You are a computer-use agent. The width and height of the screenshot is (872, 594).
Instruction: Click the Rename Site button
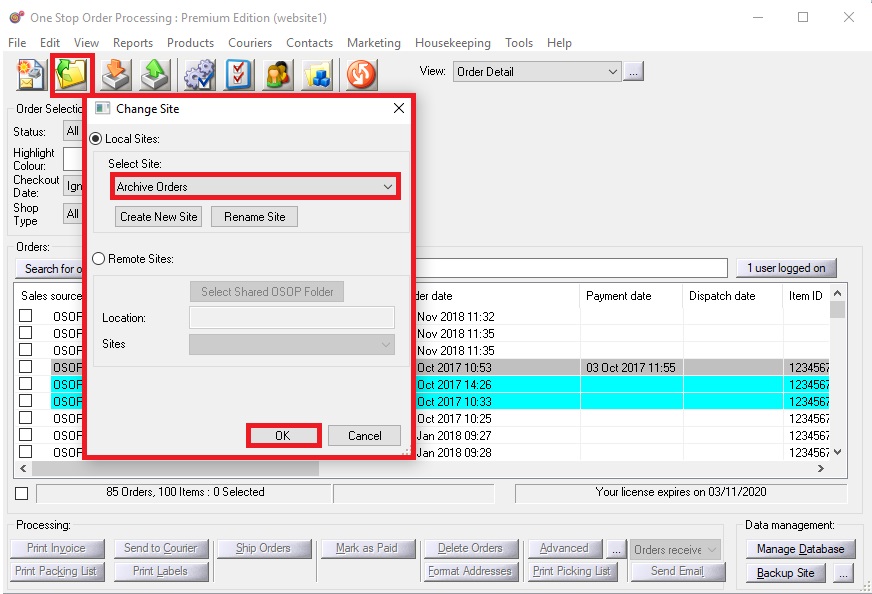(x=255, y=217)
